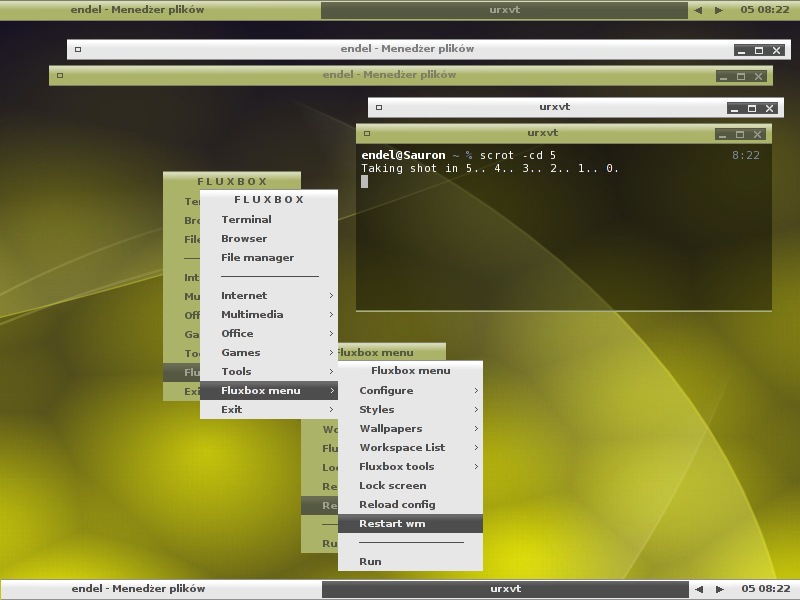Click the terminal cursor block
The image size is (800, 600).
364,182
